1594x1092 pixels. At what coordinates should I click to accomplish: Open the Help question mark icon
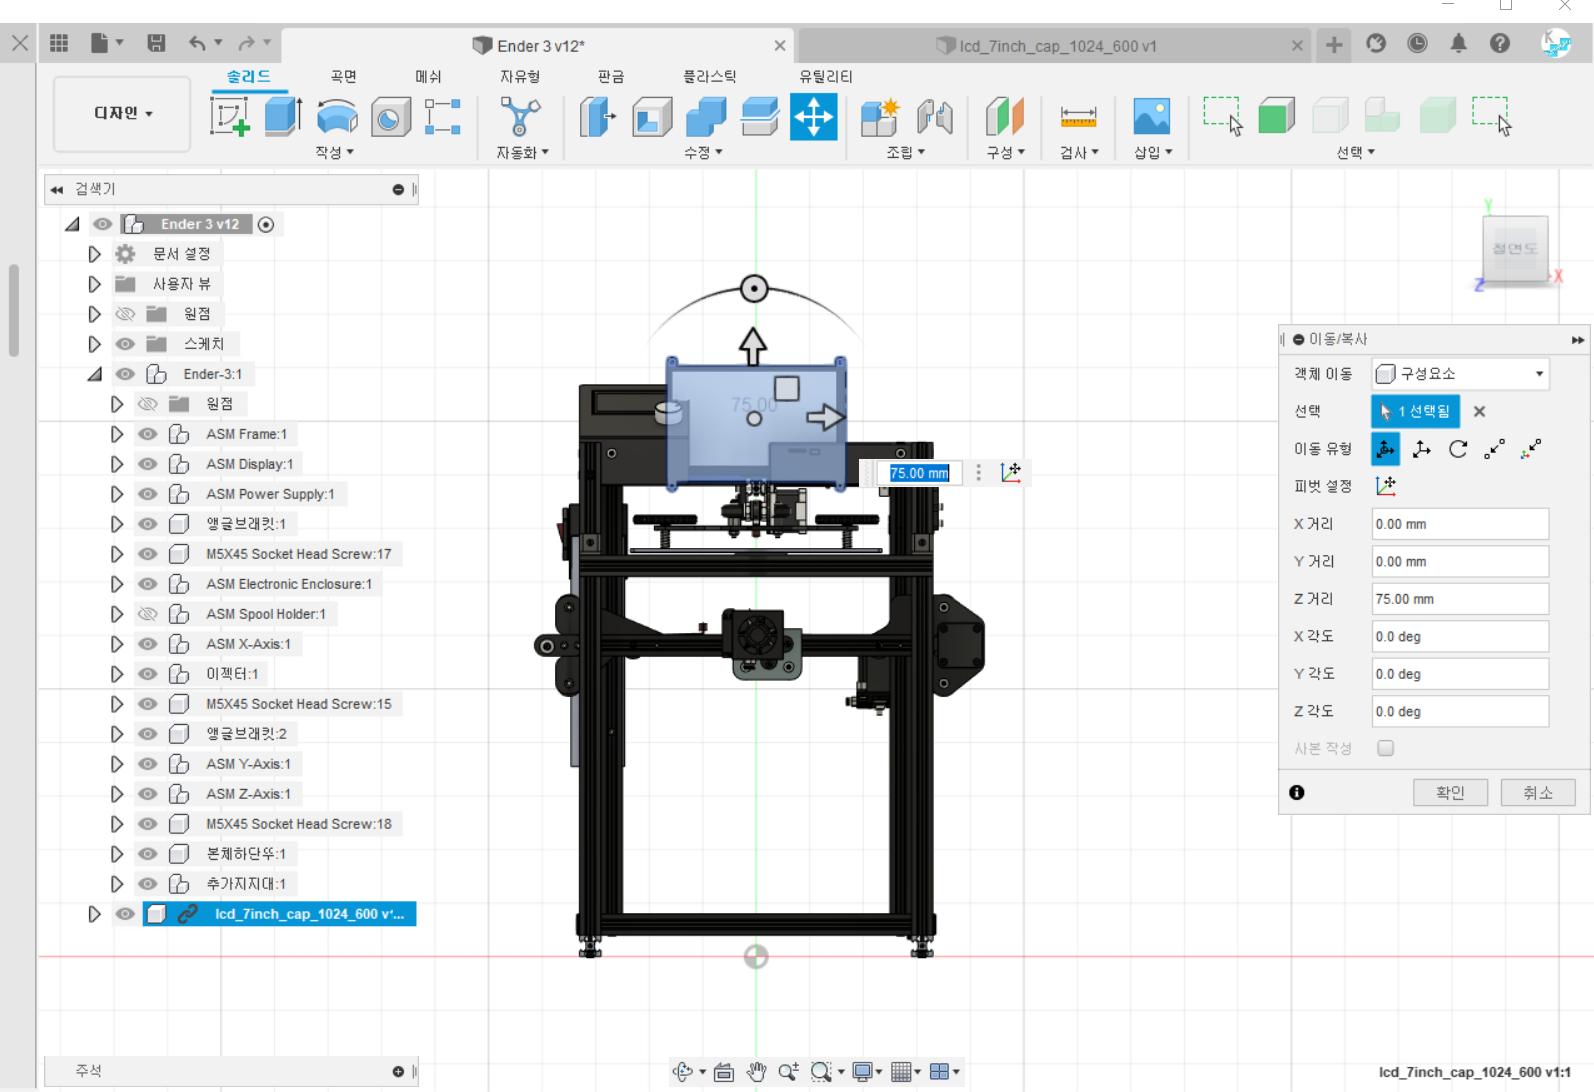click(x=1500, y=43)
